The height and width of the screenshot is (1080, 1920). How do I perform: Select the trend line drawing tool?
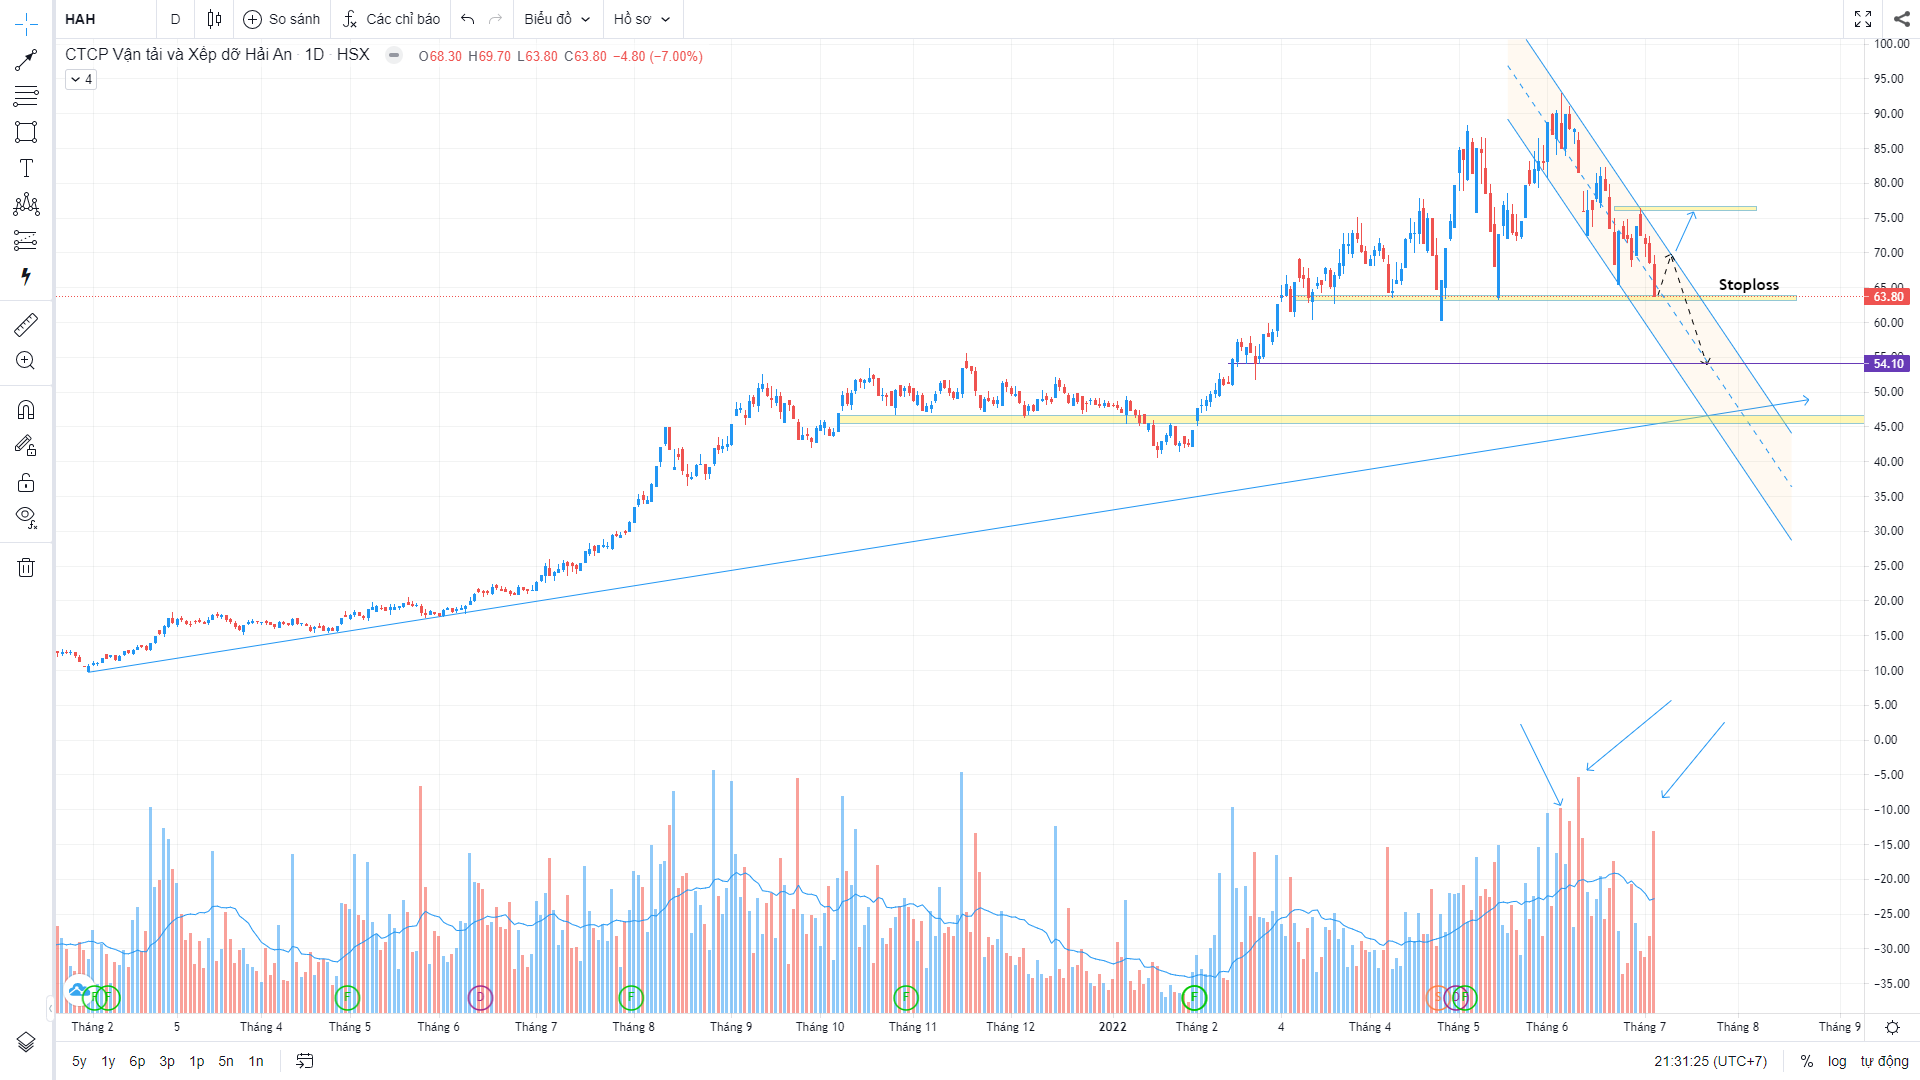pos(26,60)
